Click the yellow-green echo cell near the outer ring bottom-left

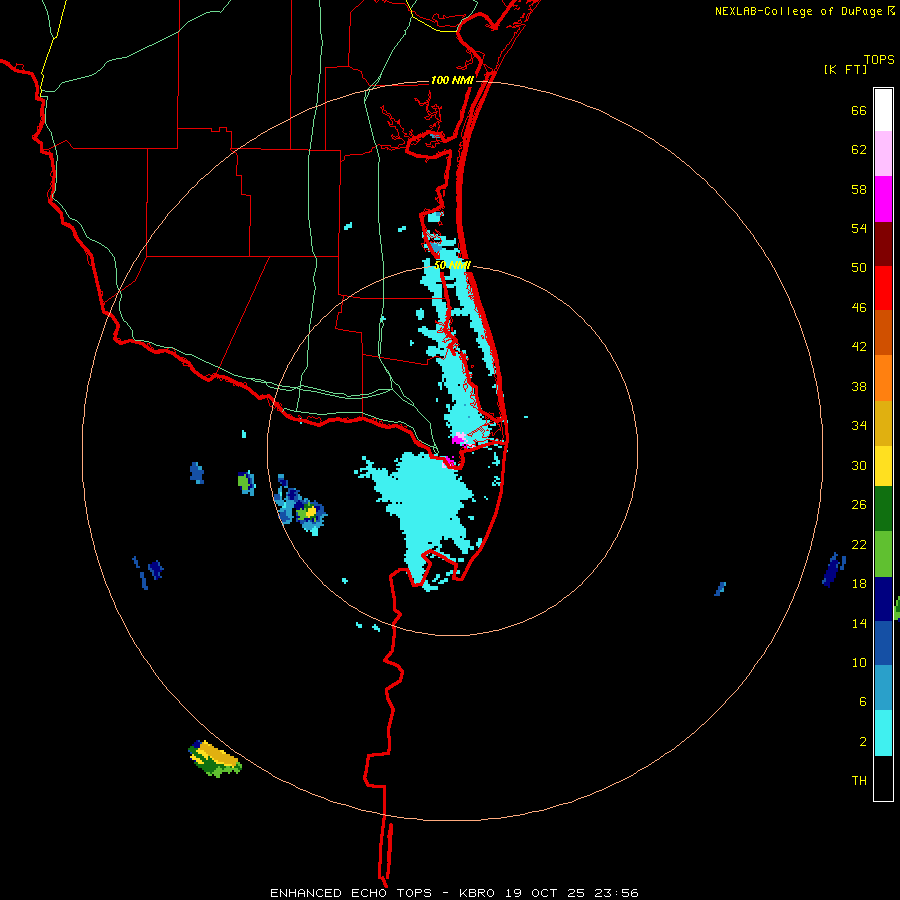click(x=215, y=759)
